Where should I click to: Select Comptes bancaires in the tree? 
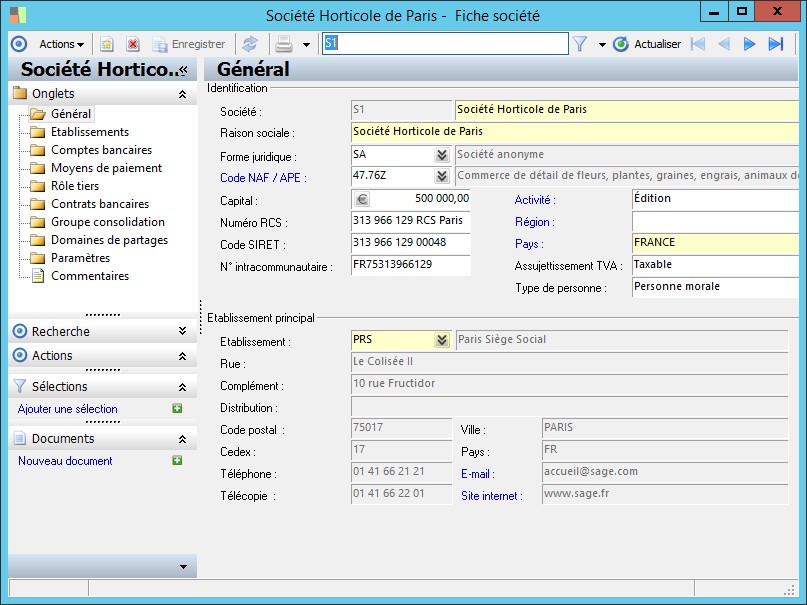101,150
